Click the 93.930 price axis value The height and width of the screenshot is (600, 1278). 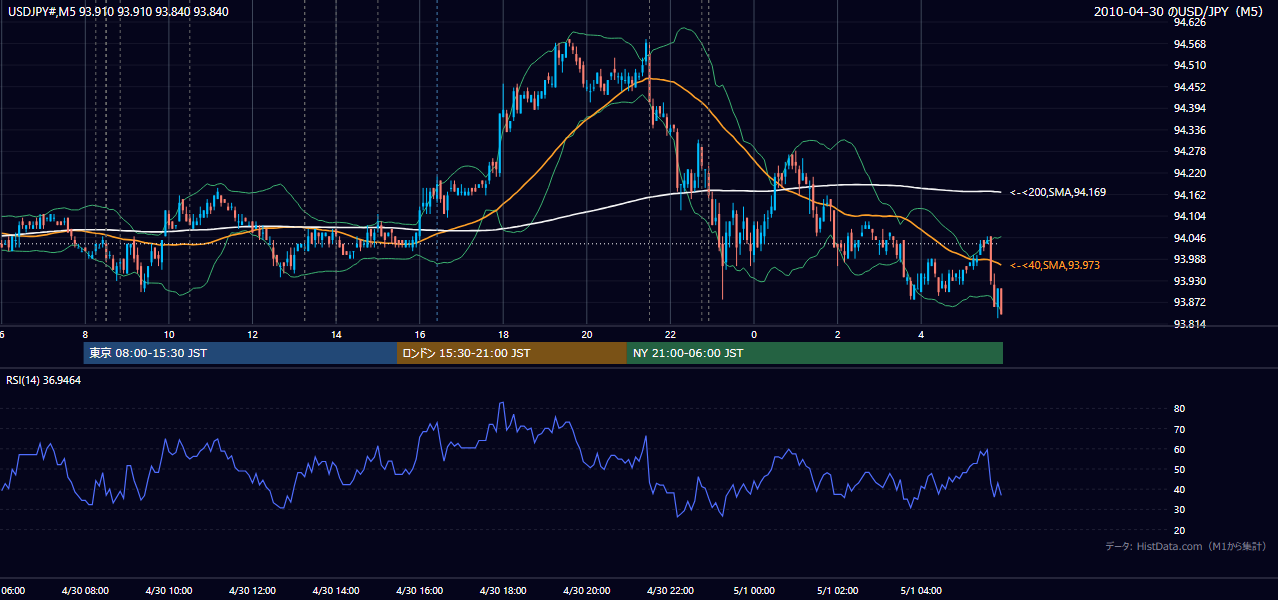pyautogui.click(x=1190, y=281)
